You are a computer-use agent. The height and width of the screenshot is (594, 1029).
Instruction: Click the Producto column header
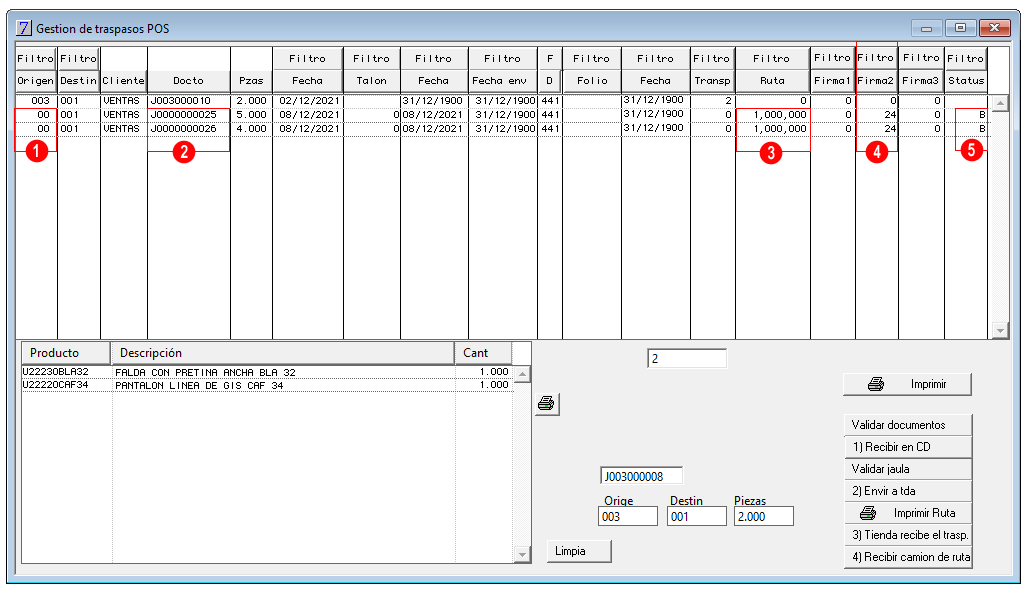66,353
